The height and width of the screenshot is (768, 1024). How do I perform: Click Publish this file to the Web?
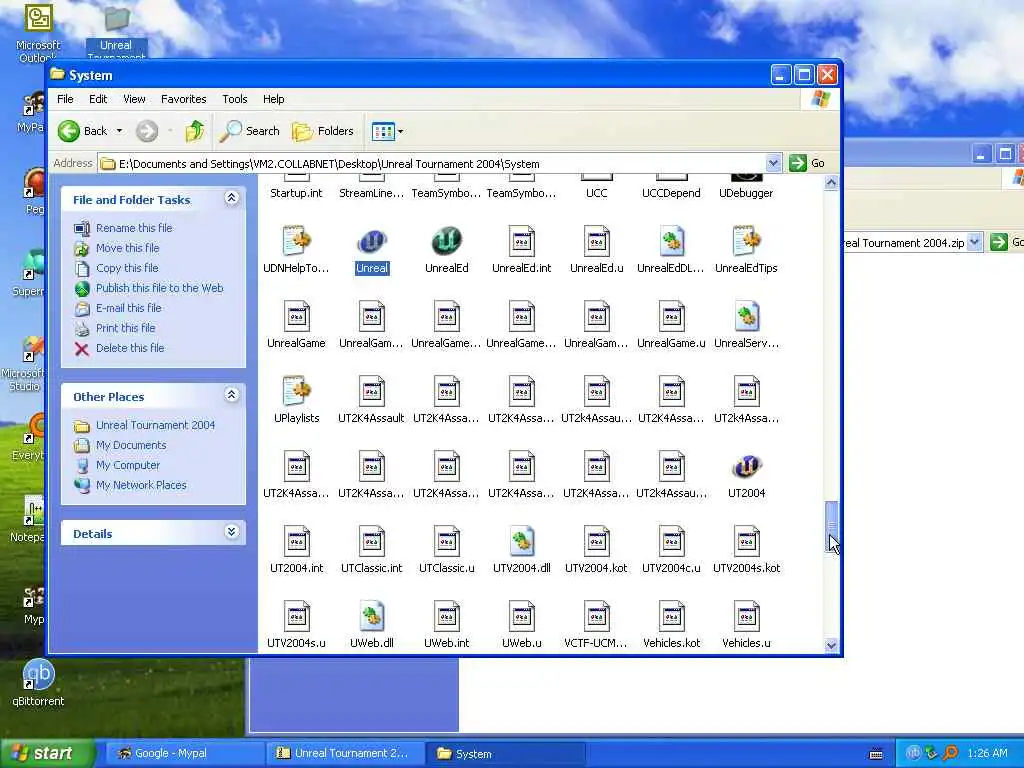coord(159,288)
